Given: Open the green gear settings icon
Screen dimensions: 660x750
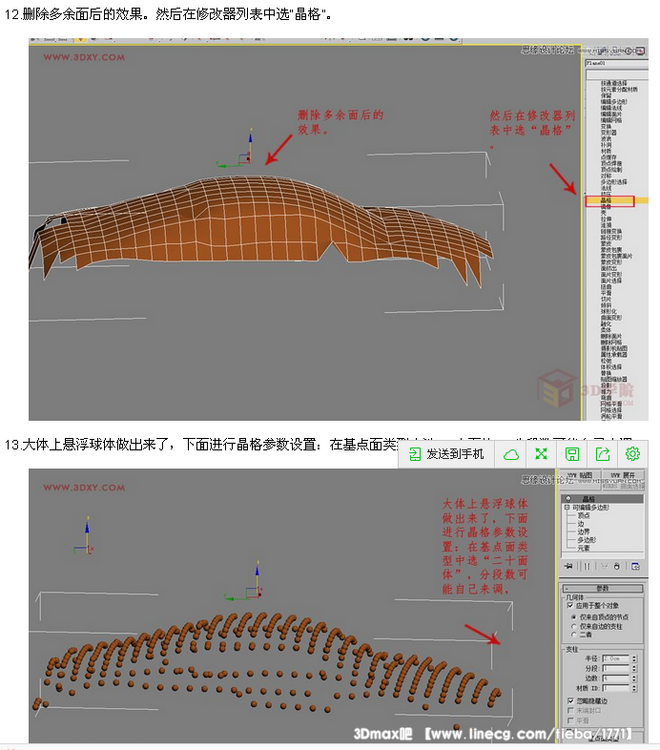Looking at the screenshot, I should tap(632, 454).
